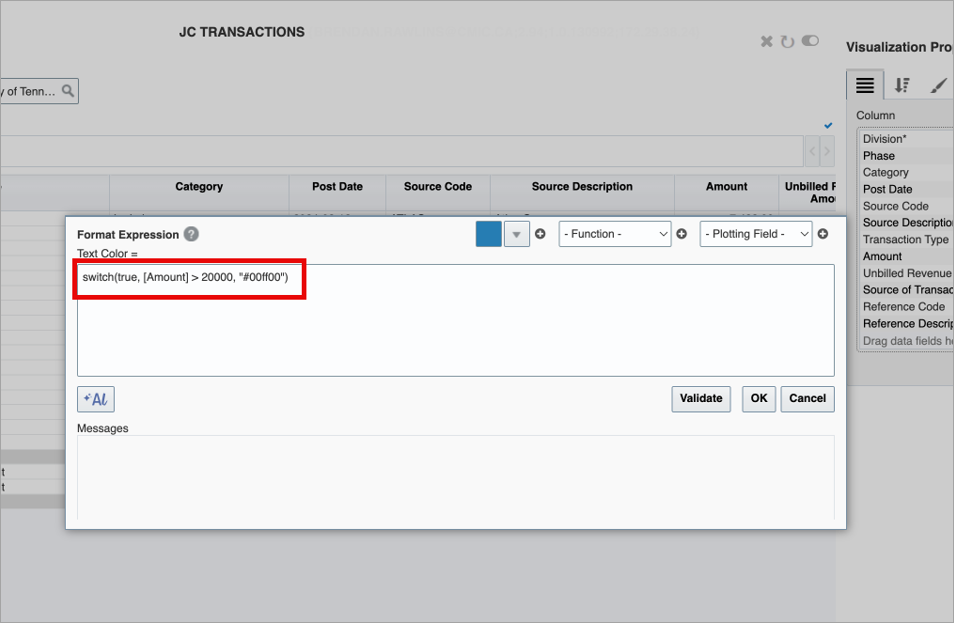This screenshot has width=954, height=623.
Task: Click the Validate button
Action: pos(701,399)
